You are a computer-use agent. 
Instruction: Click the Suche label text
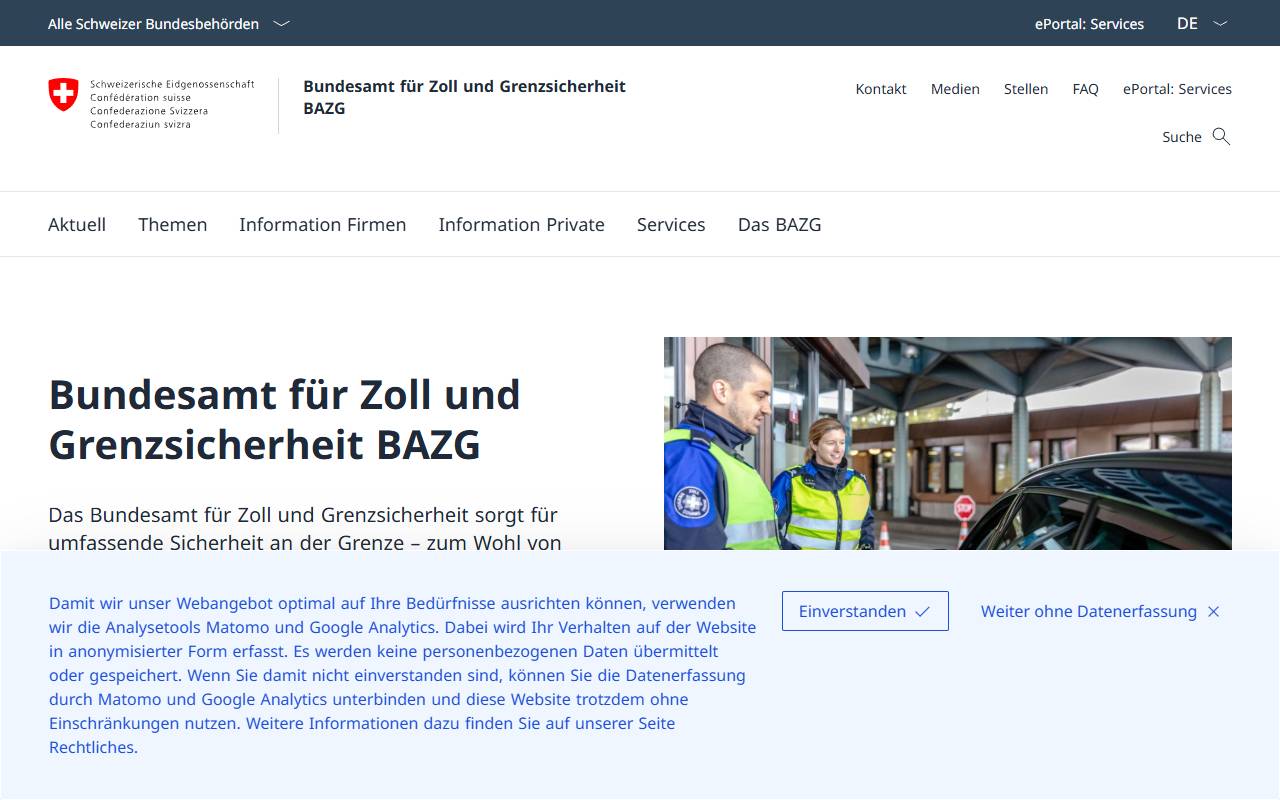click(x=1182, y=137)
